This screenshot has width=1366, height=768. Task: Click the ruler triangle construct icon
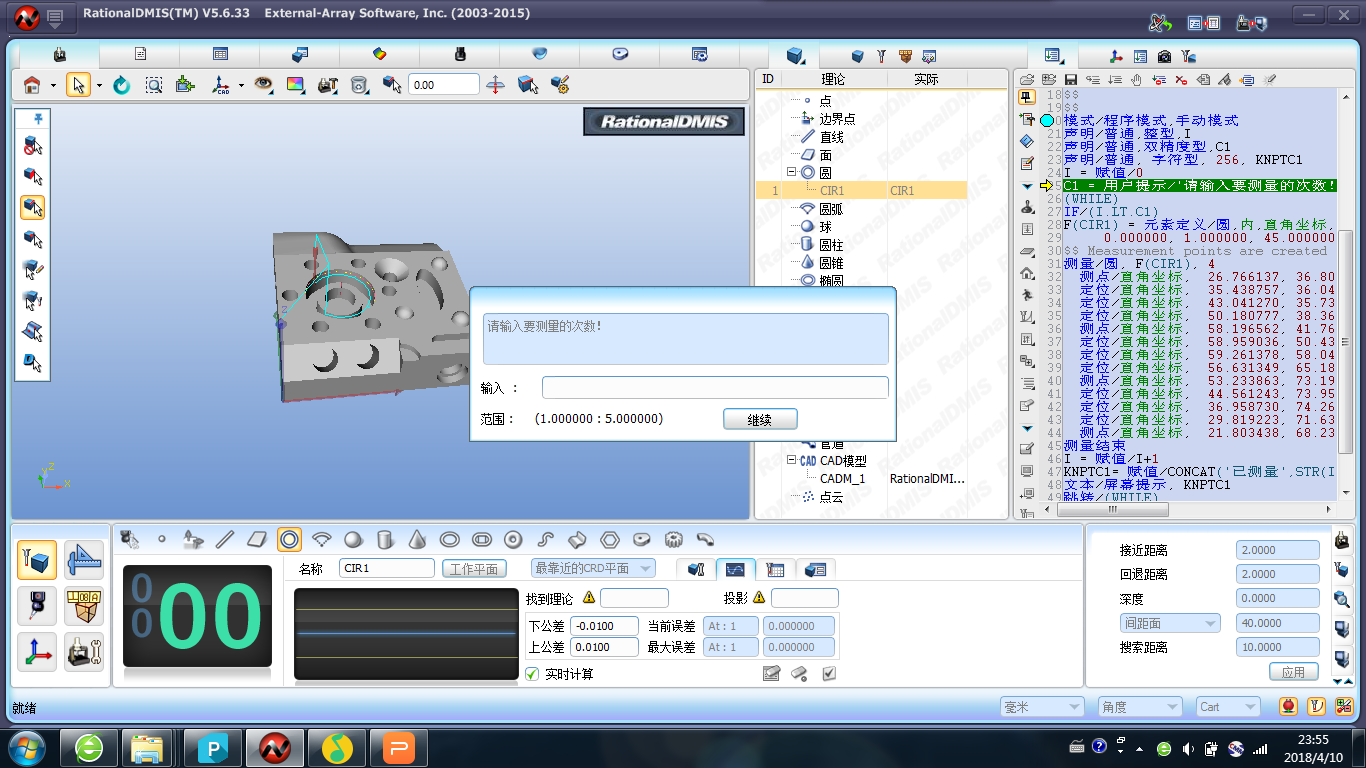click(84, 560)
